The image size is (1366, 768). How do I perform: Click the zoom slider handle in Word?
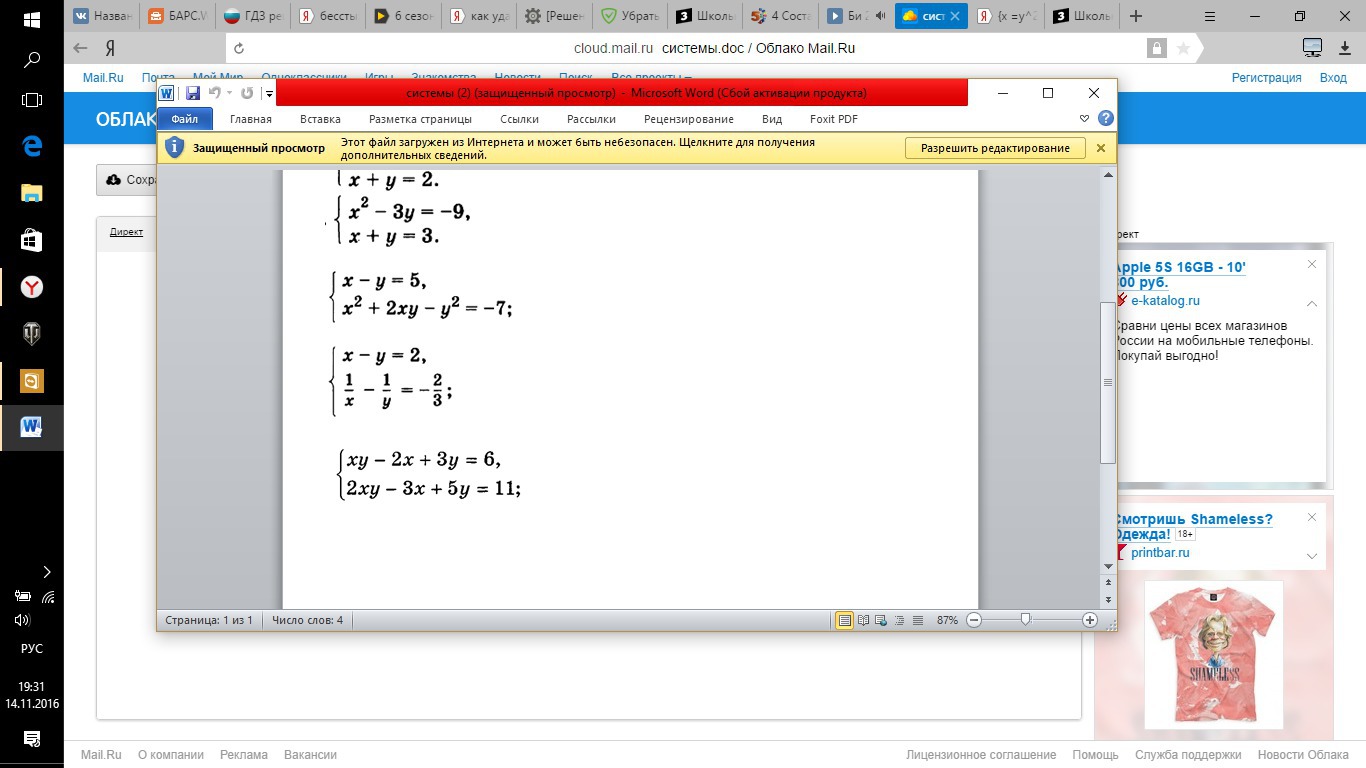[1025, 620]
